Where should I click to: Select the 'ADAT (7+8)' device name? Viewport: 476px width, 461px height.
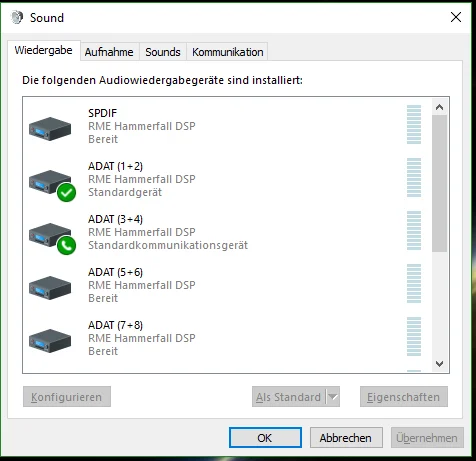[115, 325]
